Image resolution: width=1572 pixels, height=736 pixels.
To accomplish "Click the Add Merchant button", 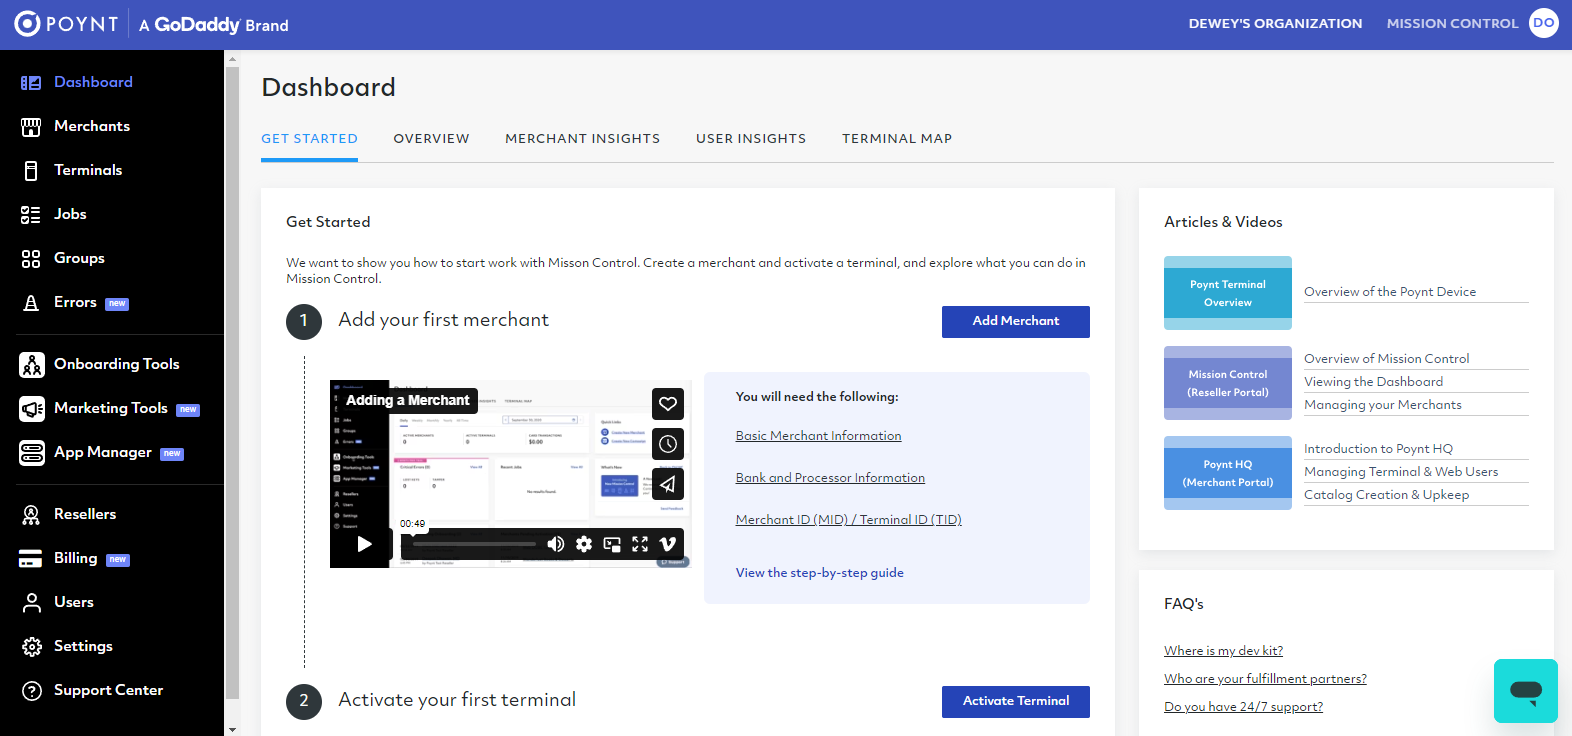I will (x=1016, y=322).
